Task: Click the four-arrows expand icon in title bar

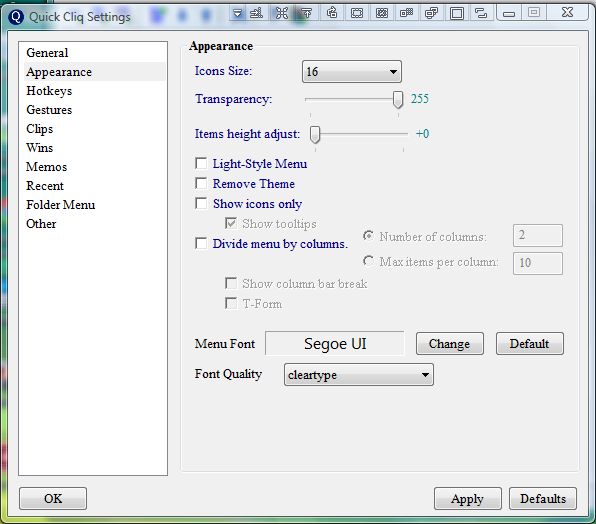Action: coord(282,14)
